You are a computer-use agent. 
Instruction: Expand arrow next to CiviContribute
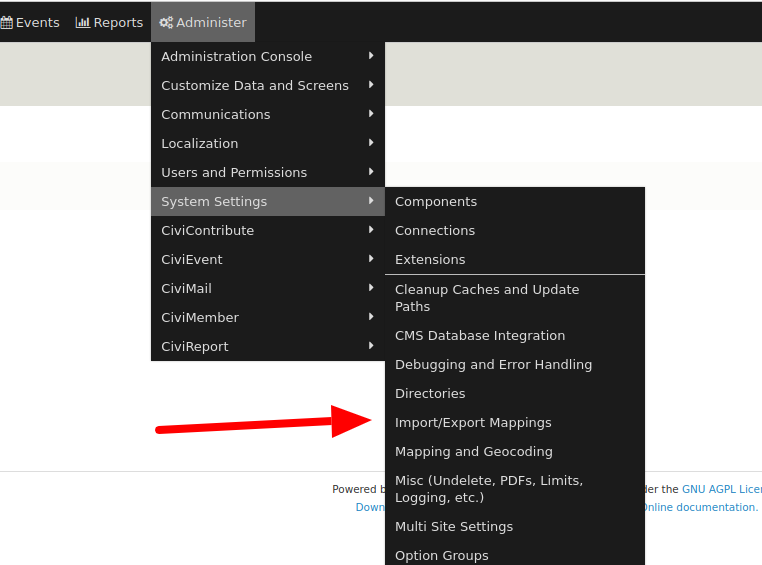(x=371, y=230)
